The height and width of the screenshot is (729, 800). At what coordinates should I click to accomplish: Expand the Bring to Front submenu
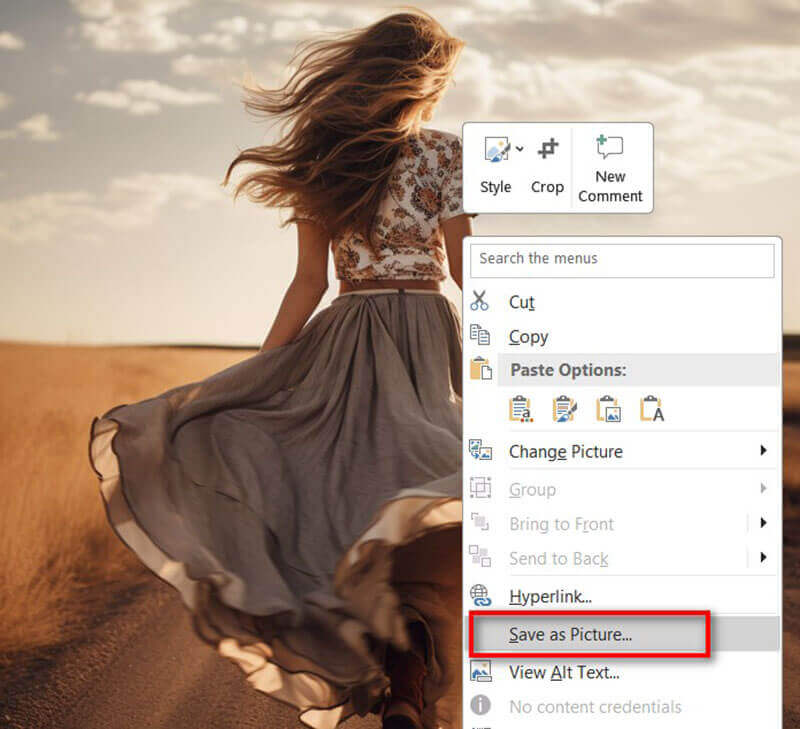point(765,523)
